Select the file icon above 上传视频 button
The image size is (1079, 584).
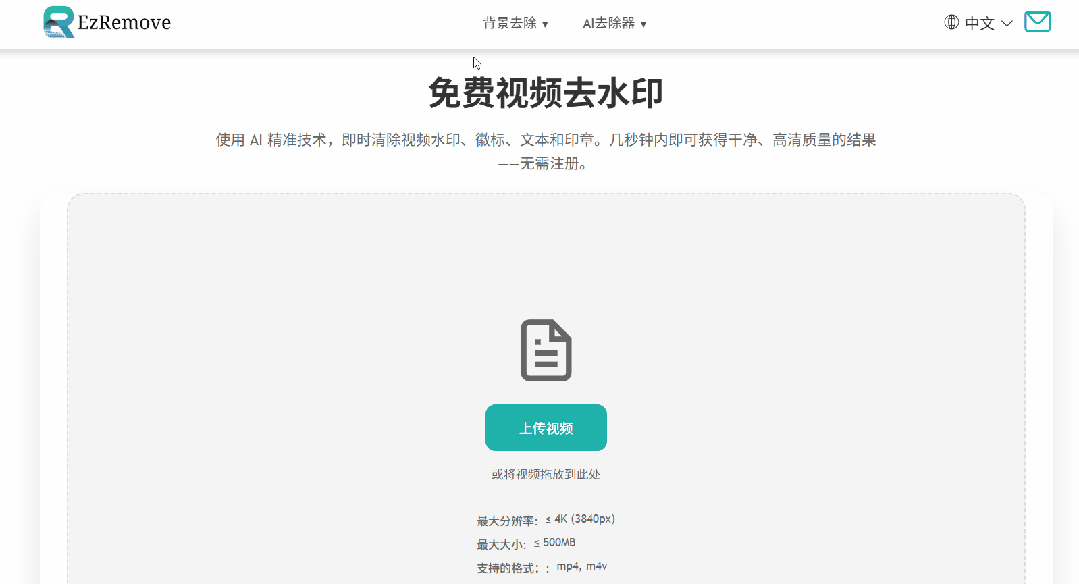pos(546,348)
